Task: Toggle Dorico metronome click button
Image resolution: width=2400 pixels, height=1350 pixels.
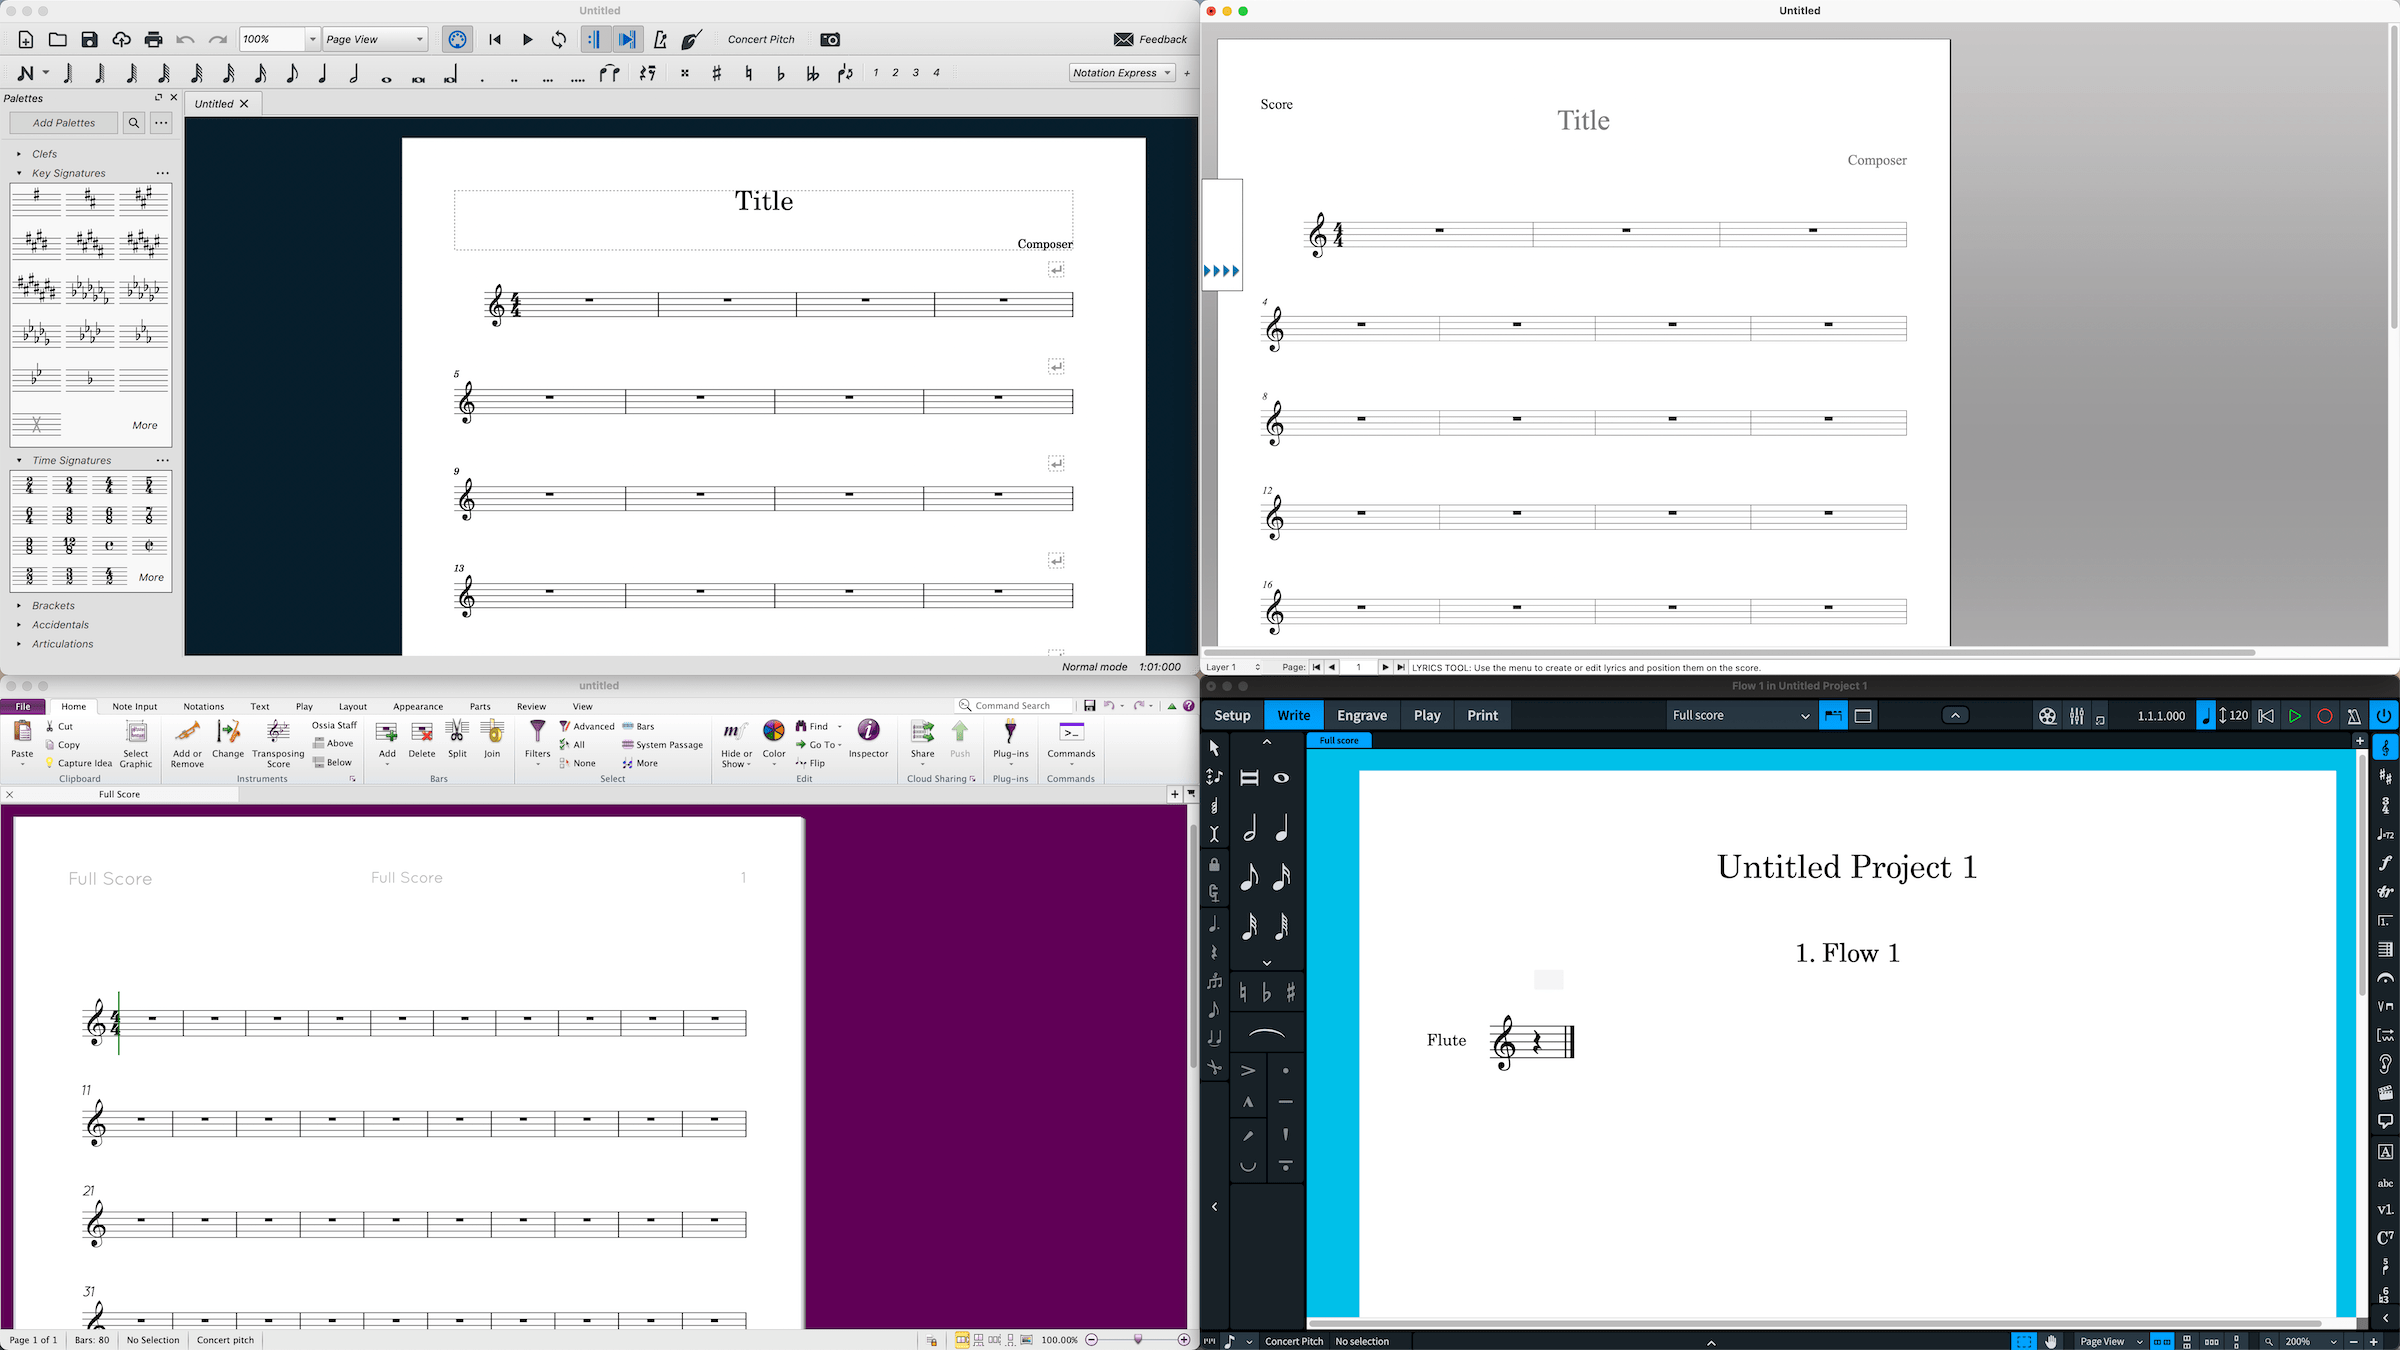Action: (x=2354, y=716)
